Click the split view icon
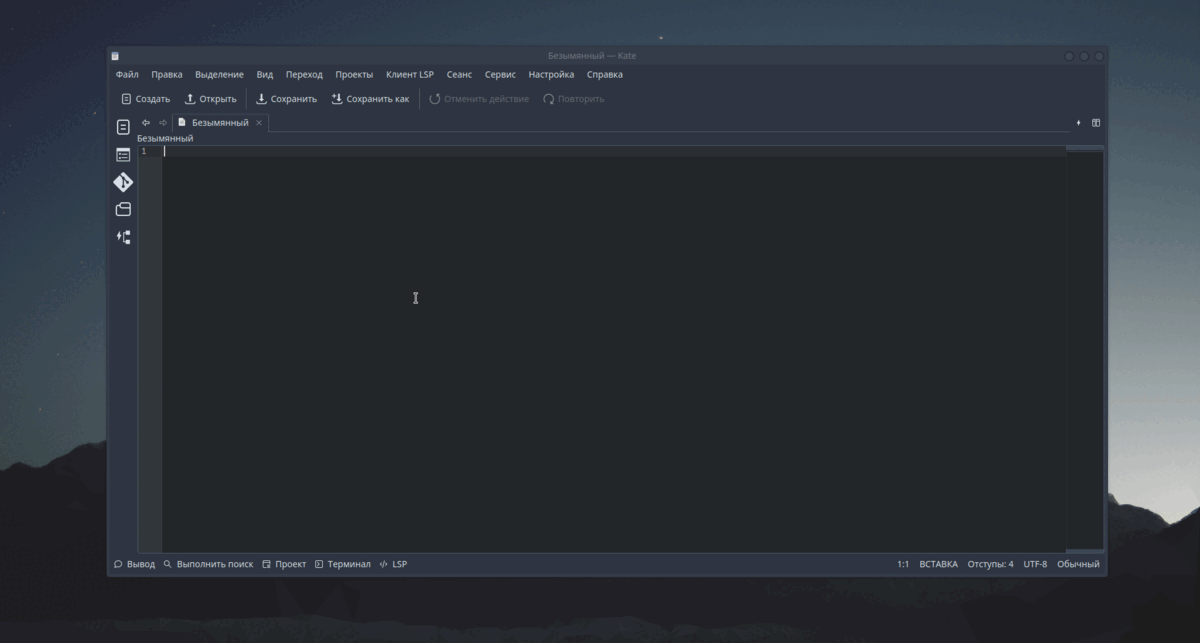1200x643 pixels. pos(1096,123)
